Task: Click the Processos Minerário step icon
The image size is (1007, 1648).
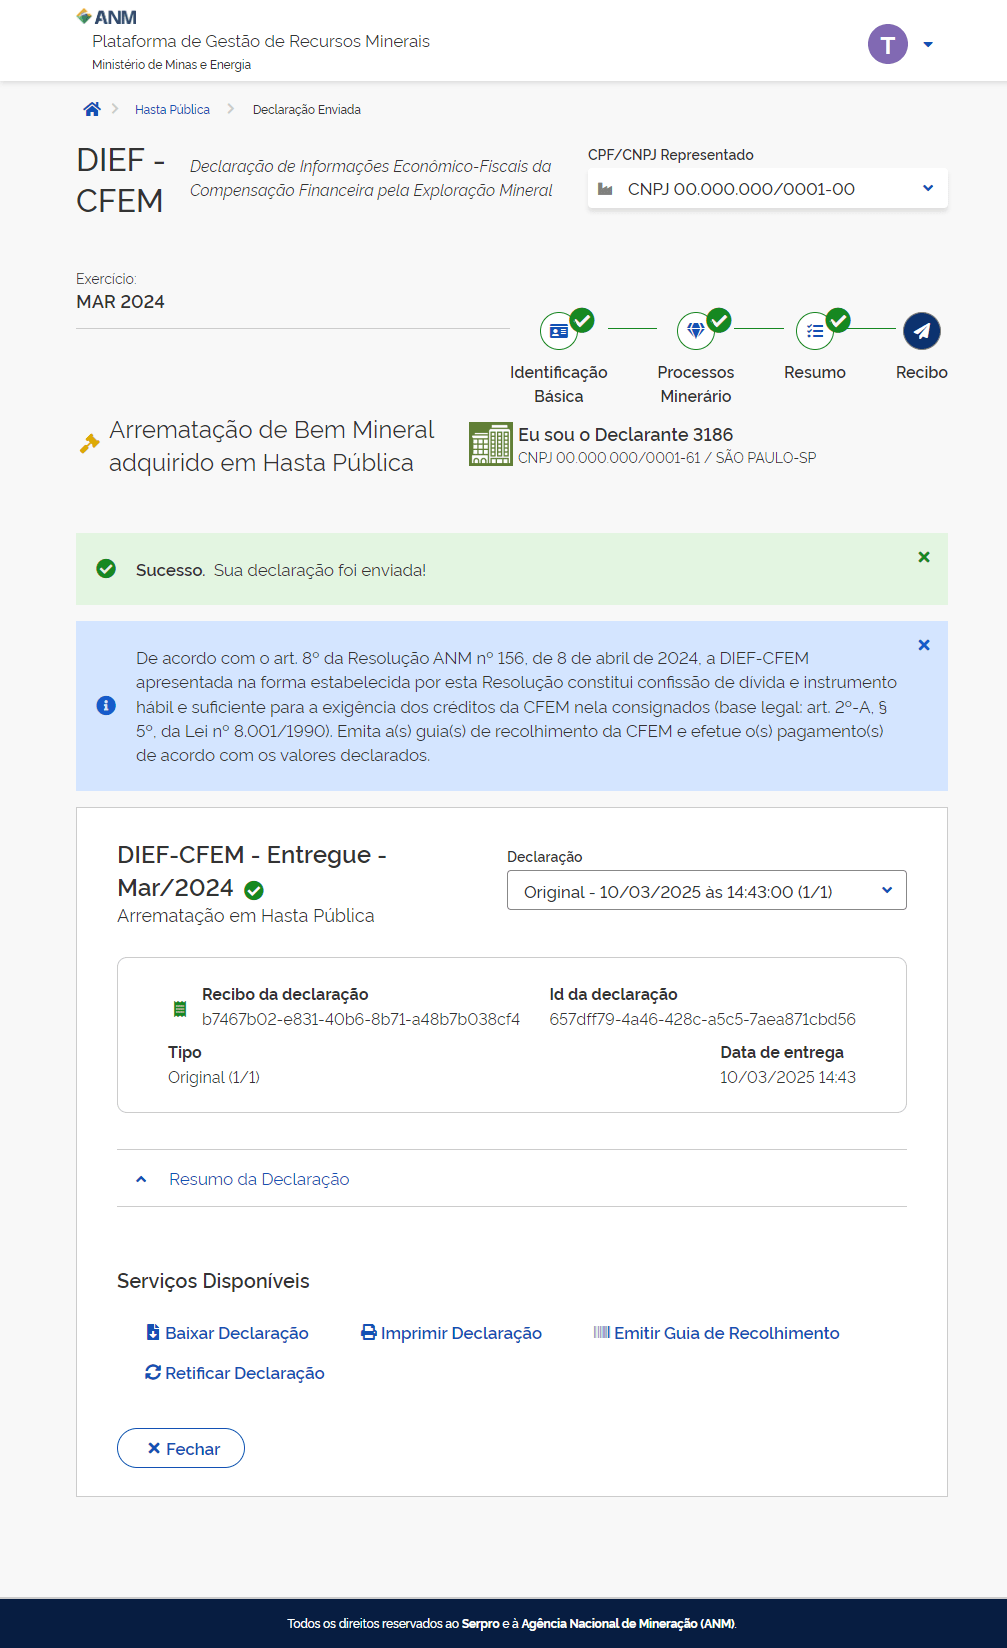Action: click(696, 331)
